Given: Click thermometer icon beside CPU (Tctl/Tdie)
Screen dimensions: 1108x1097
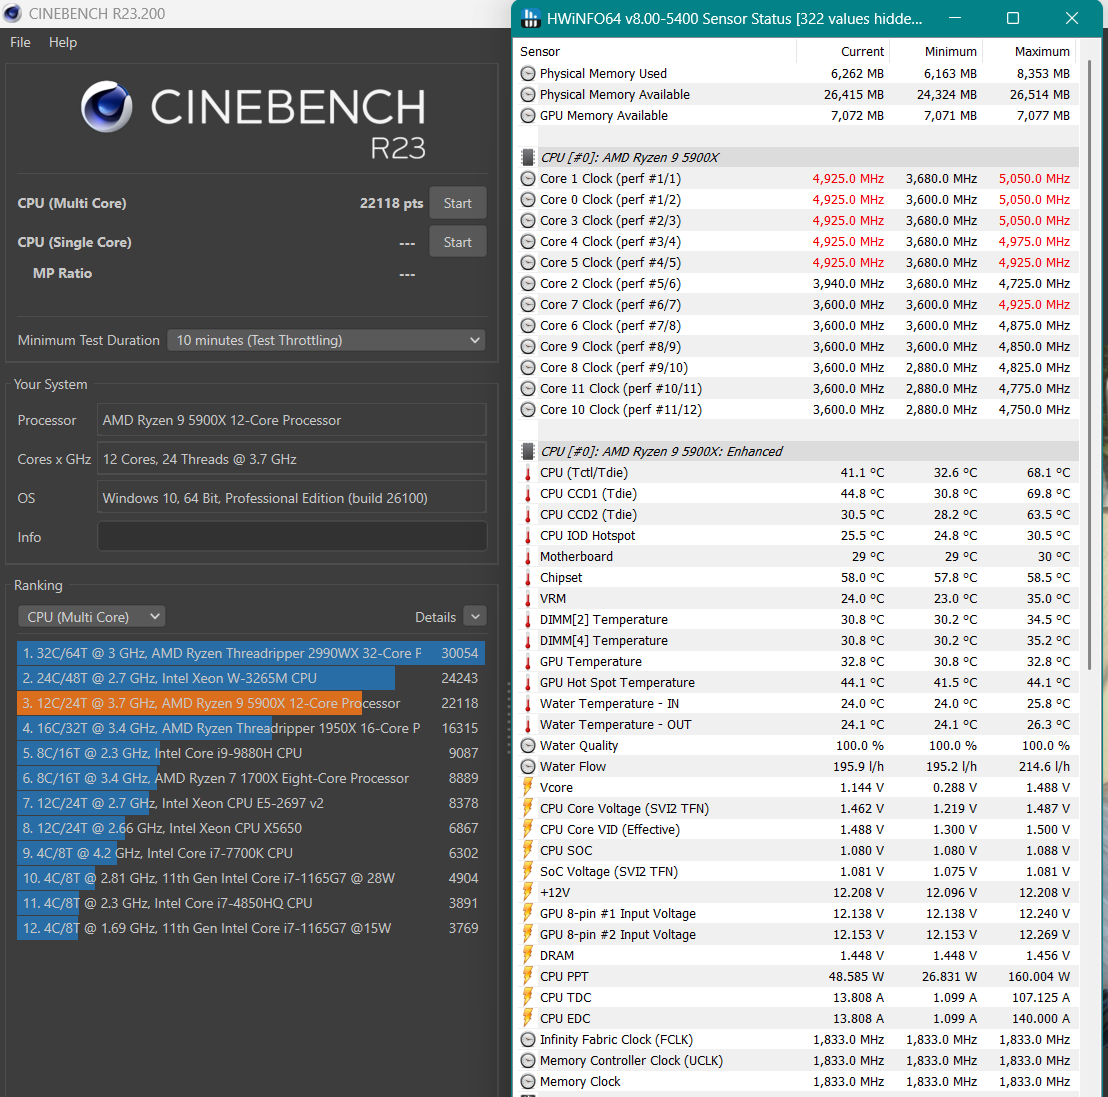Looking at the screenshot, I should tap(528, 473).
